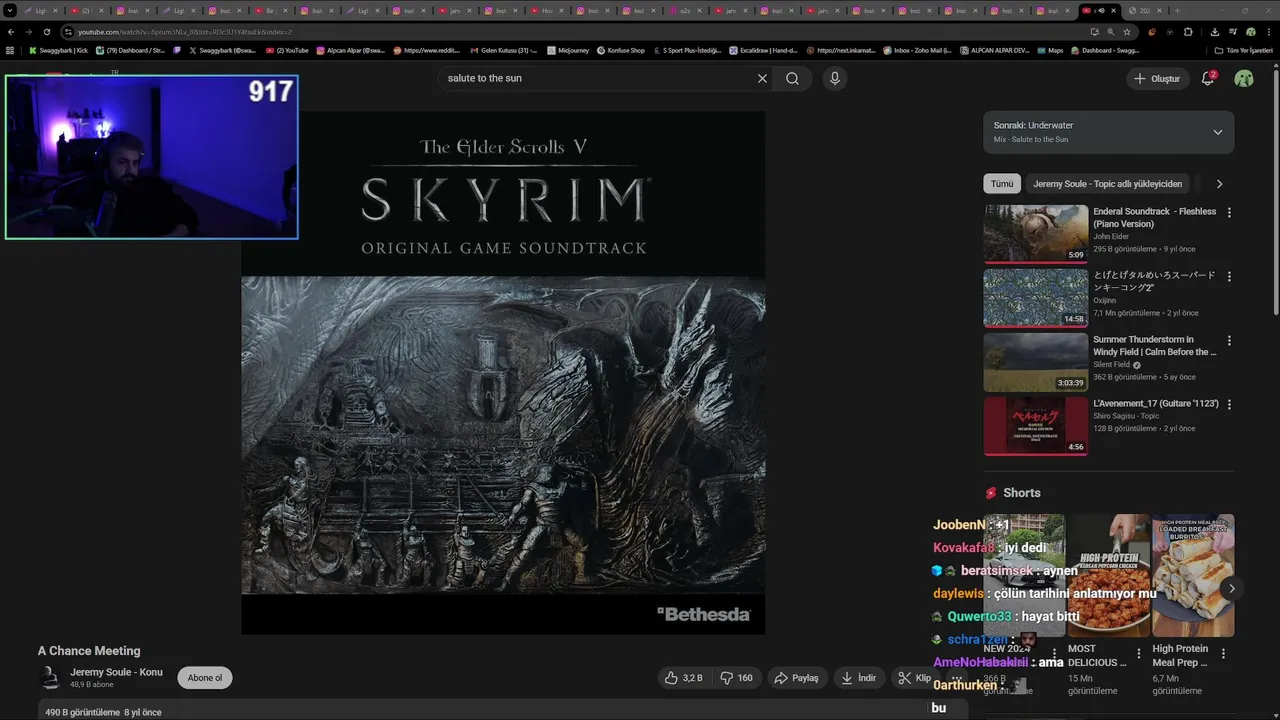Select Jeremy Soule - Topic adlı yükleyiciden chip
The height and width of the screenshot is (720, 1280).
[x=1107, y=184]
